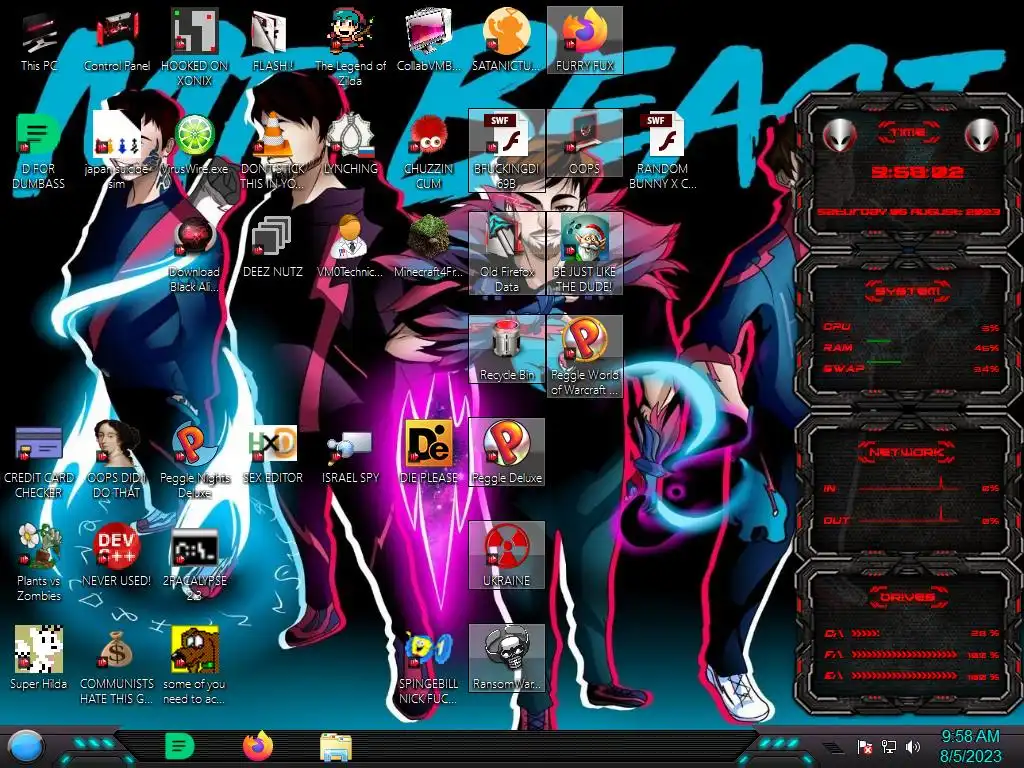Select the OOPS DID I DO THAT portrait icon
This screenshot has height=768, width=1024.
tap(117, 460)
